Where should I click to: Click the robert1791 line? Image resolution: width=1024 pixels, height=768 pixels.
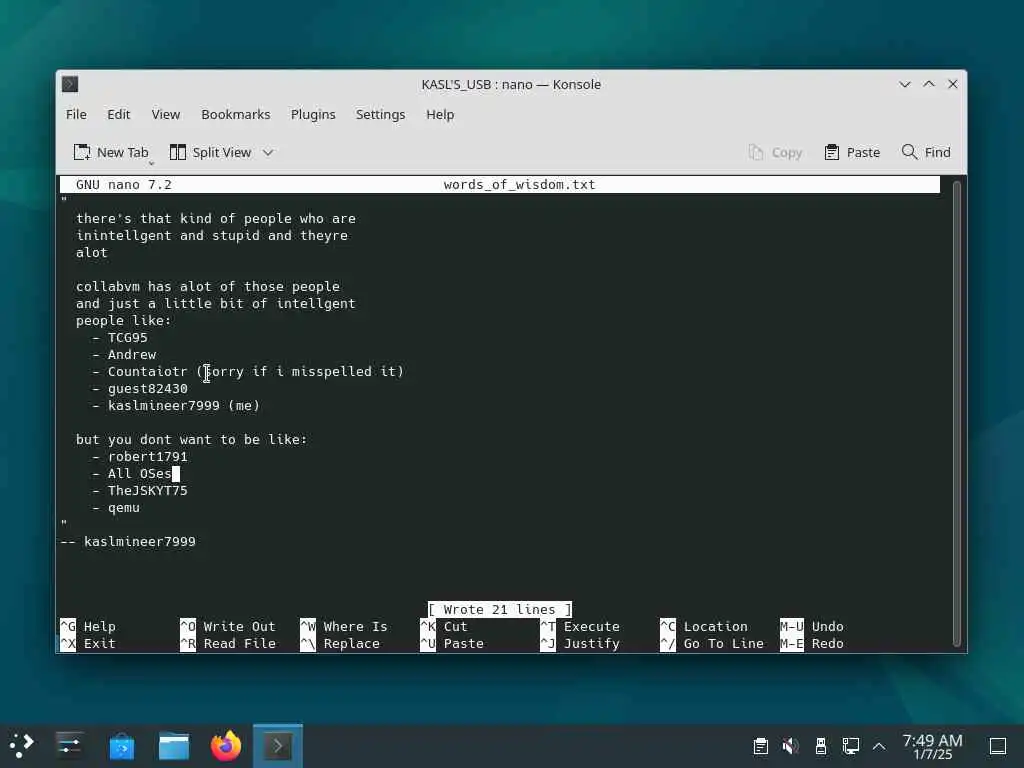click(140, 456)
